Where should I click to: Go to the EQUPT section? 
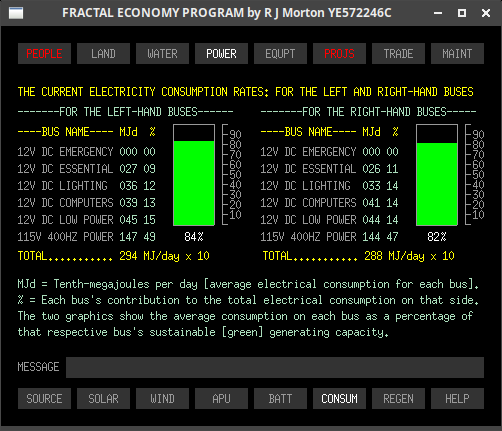click(x=280, y=53)
